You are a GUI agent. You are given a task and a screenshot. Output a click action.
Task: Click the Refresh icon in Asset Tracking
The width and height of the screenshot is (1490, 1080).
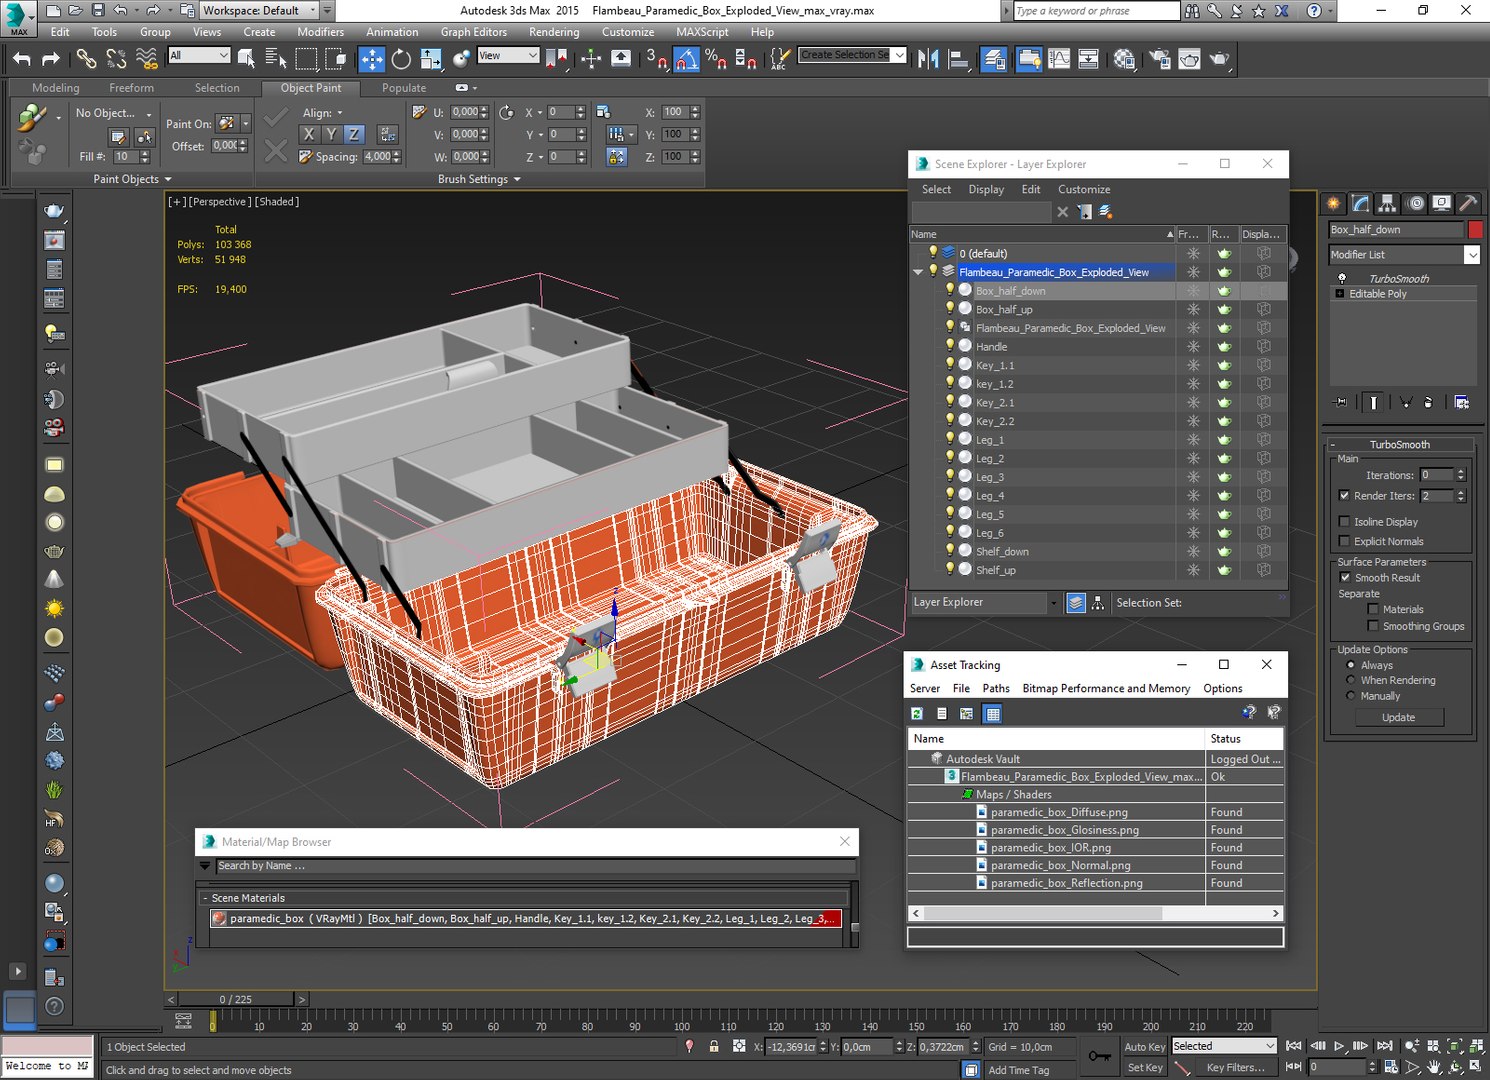(x=917, y=714)
